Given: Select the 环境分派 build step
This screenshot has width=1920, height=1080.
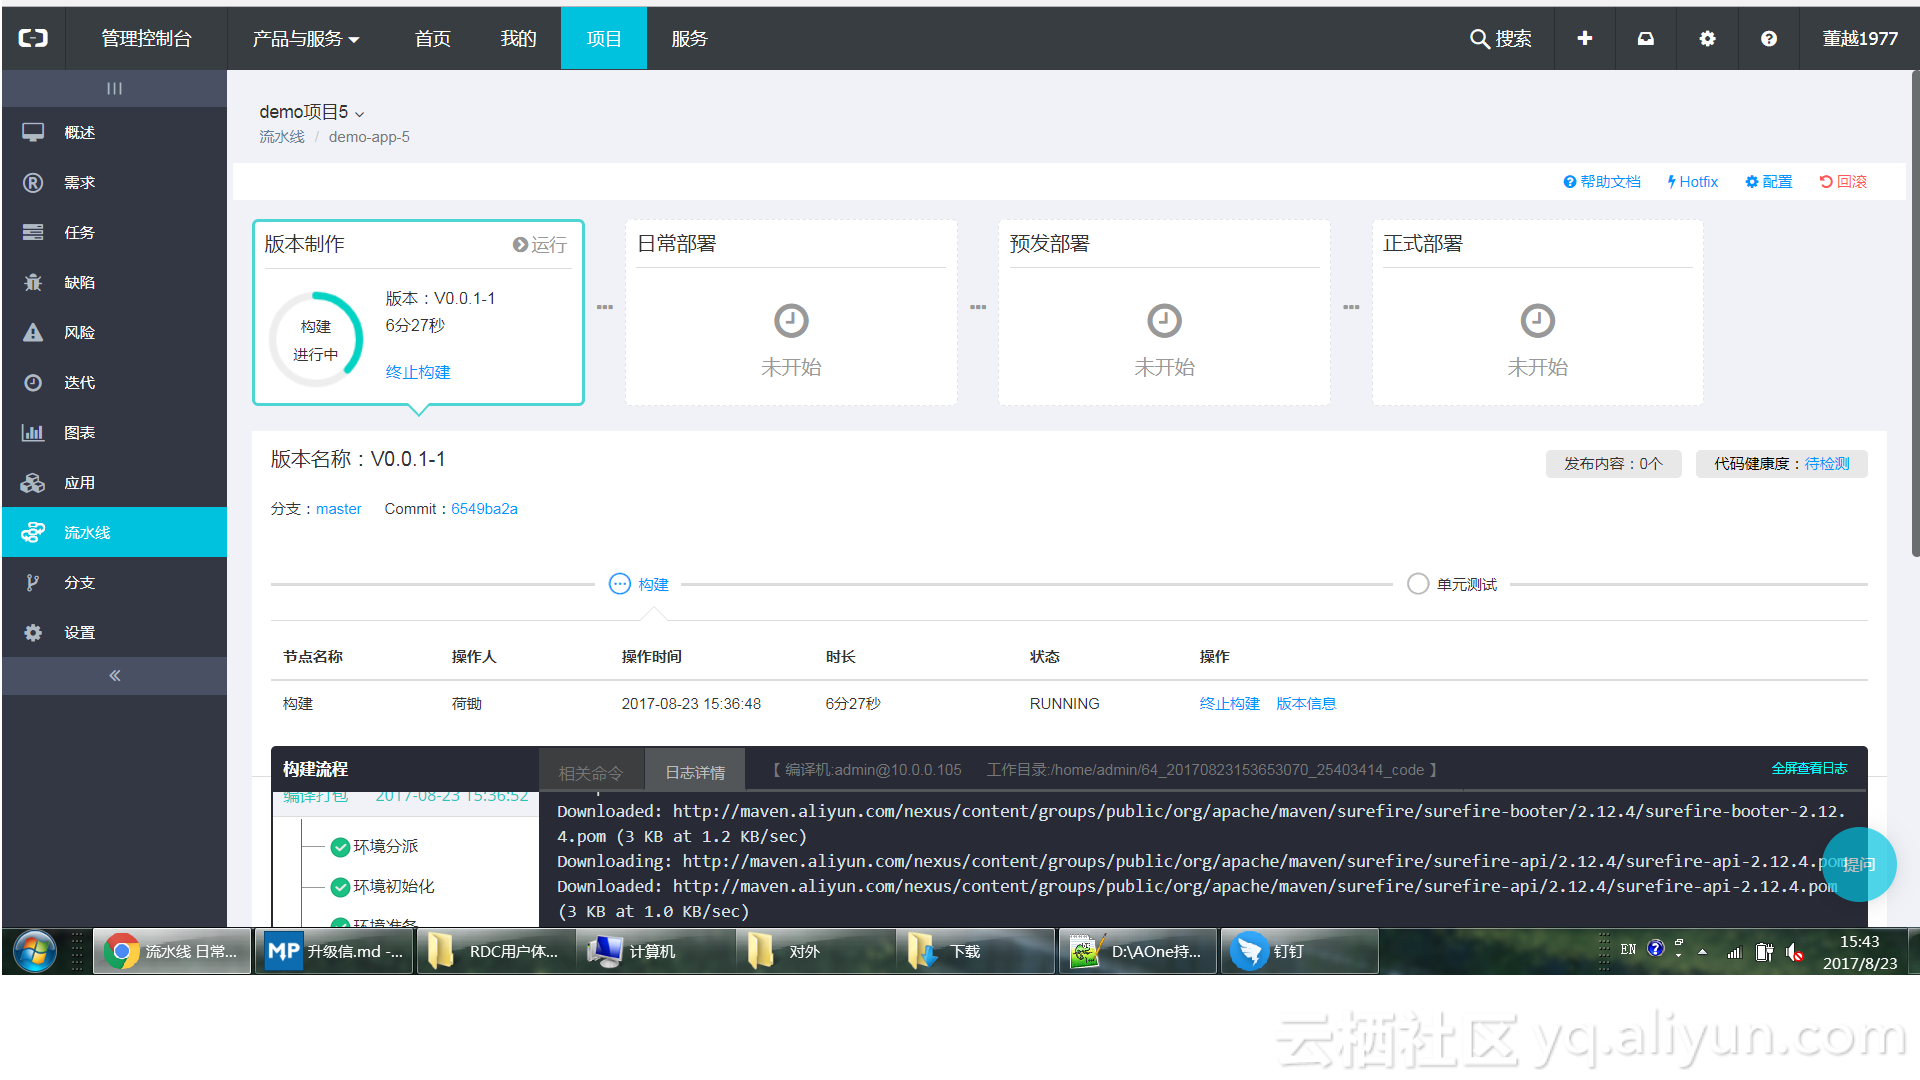Looking at the screenshot, I should 375,847.
